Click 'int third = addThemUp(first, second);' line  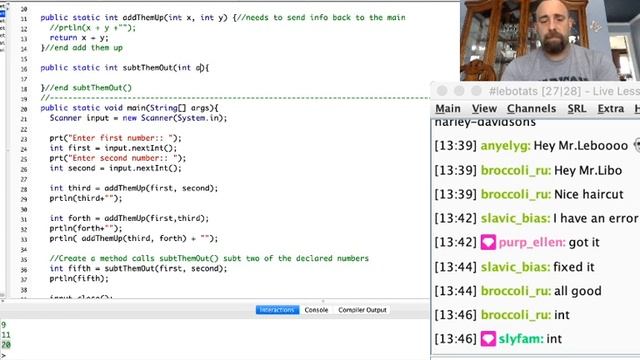pos(134,188)
